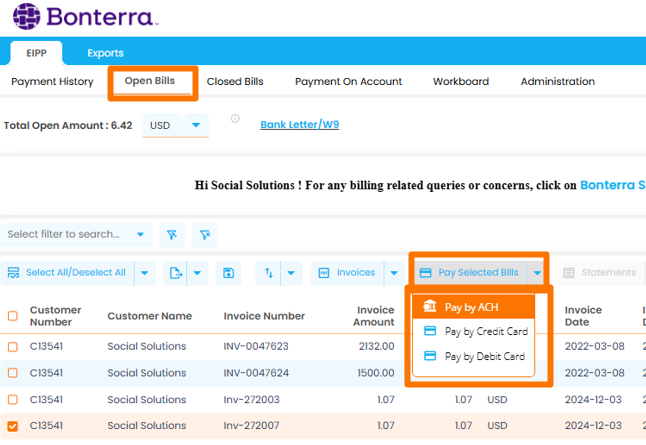Image resolution: width=646 pixels, height=445 pixels.
Task: Click the export file icon
Action: coord(176,273)
